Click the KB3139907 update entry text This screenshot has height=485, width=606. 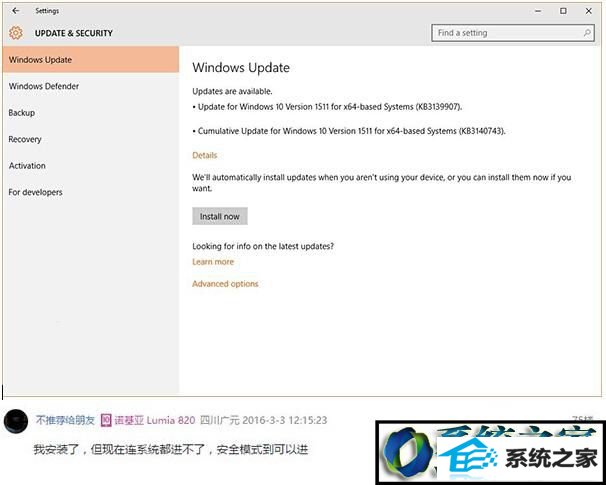tap(327, 107)
